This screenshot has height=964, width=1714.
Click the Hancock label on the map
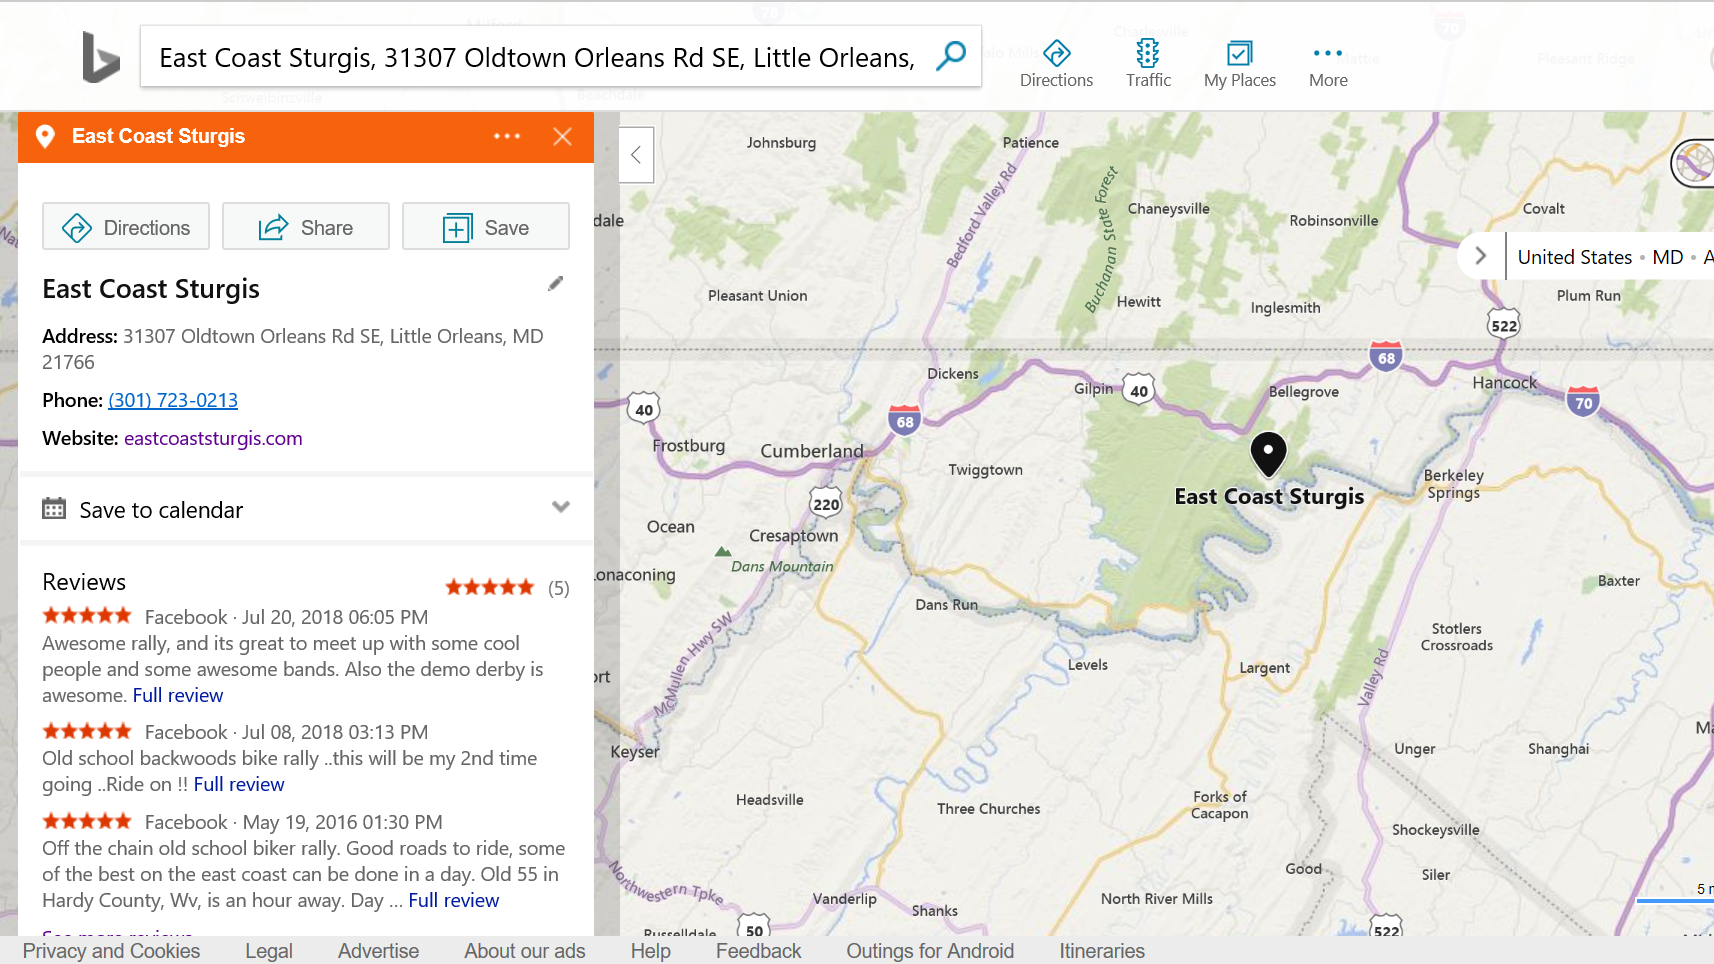click(x=1504, y=382)
